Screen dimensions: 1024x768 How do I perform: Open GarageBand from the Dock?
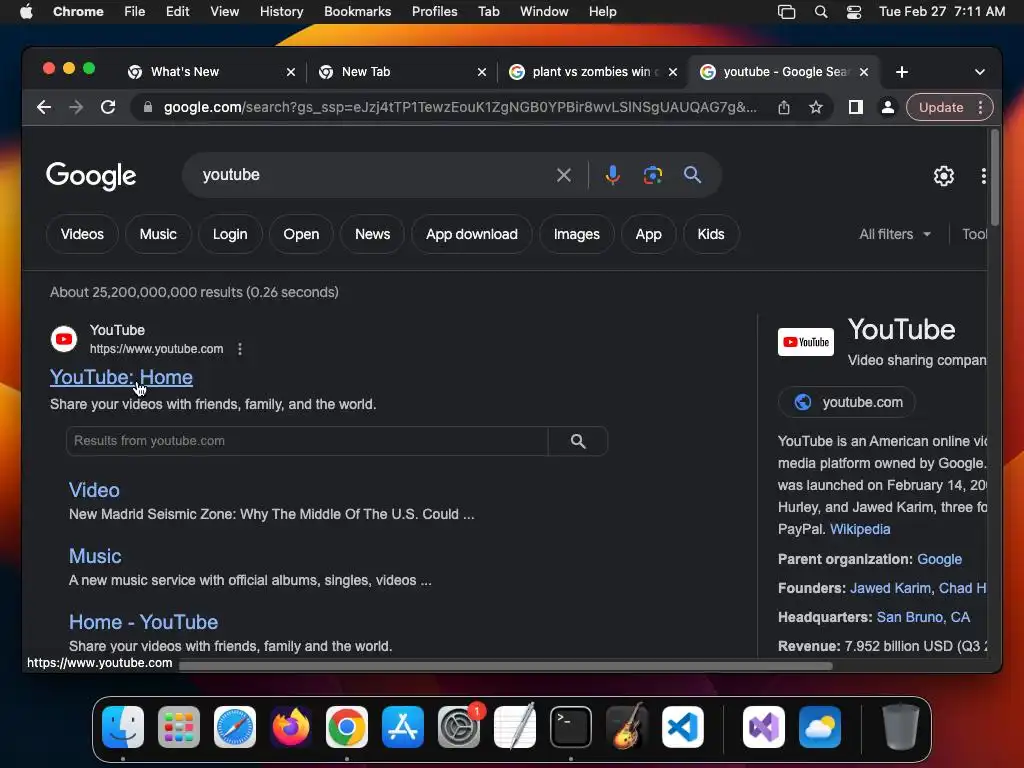pos(627,727)
